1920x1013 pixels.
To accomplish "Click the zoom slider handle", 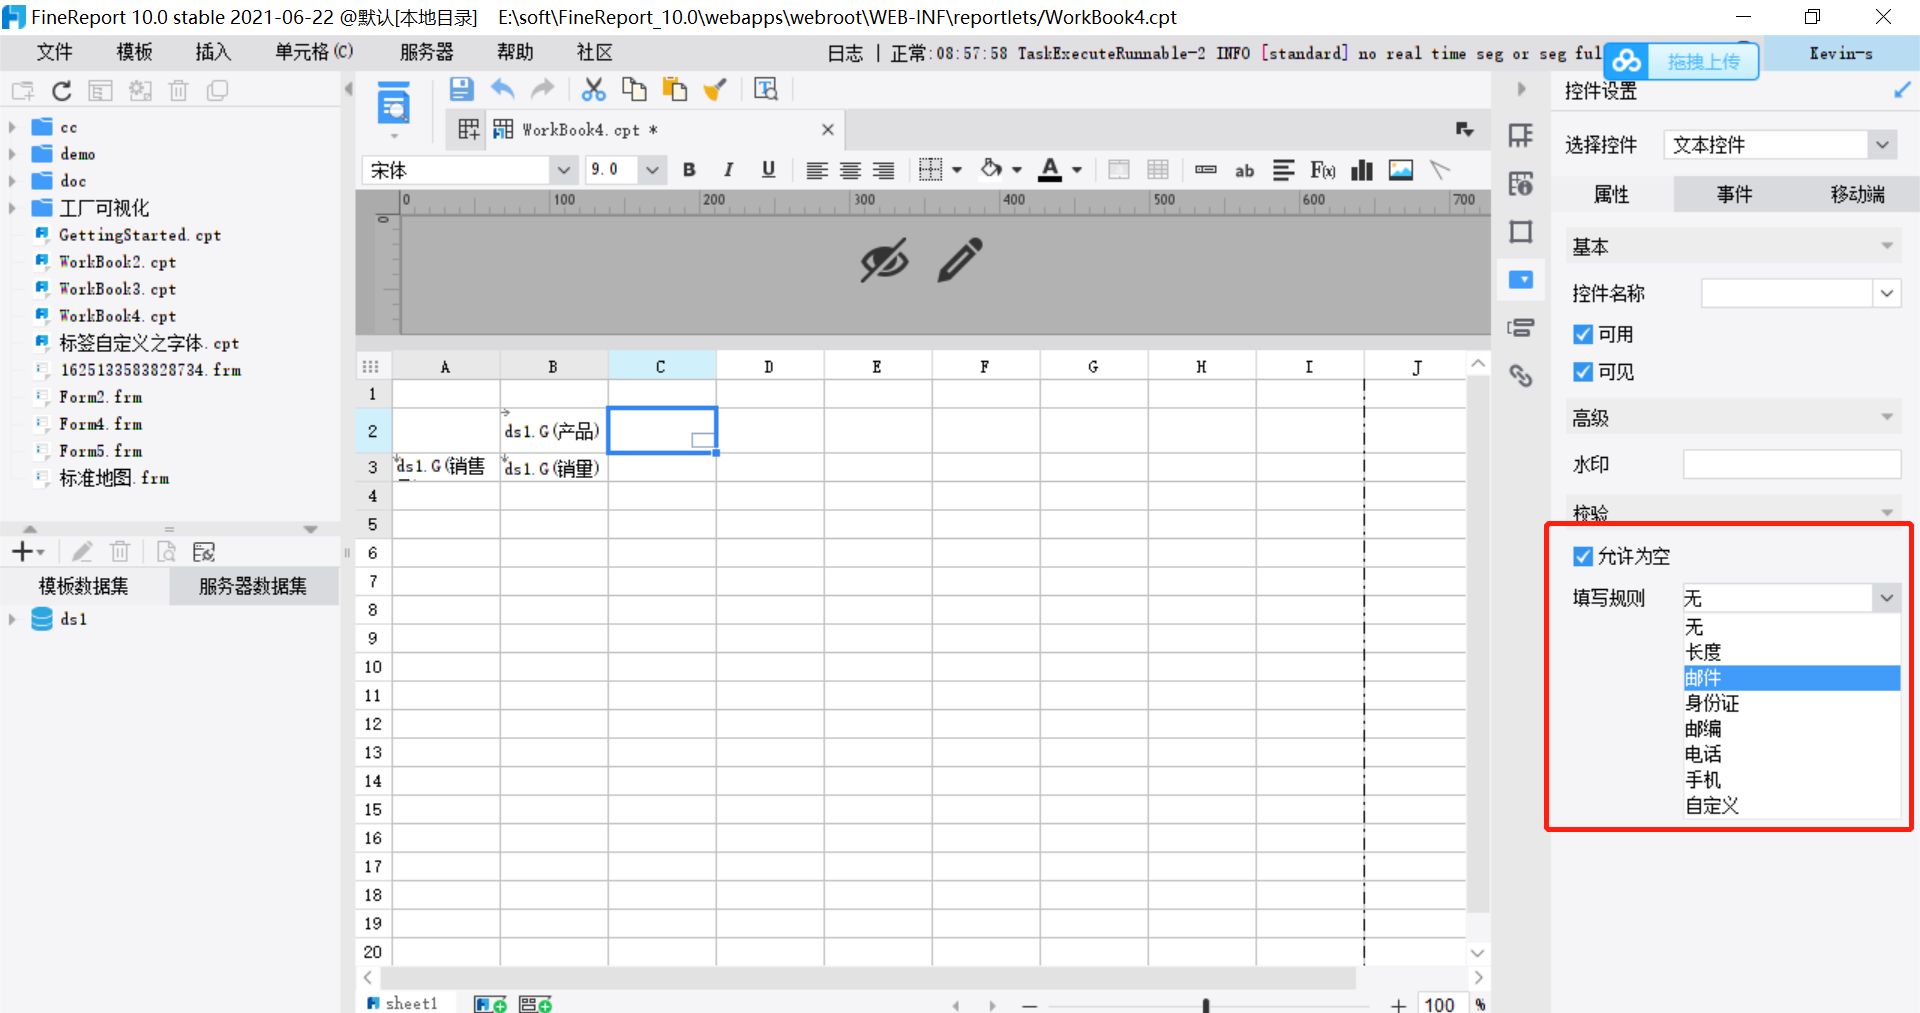I will tap(1206, 1005).
